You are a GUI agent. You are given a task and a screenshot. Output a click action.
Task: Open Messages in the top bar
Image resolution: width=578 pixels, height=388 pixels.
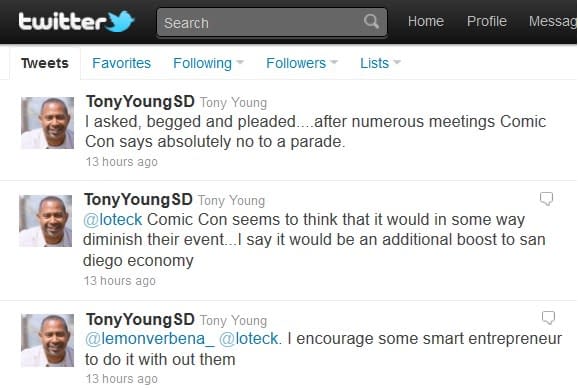pos(553,21)
